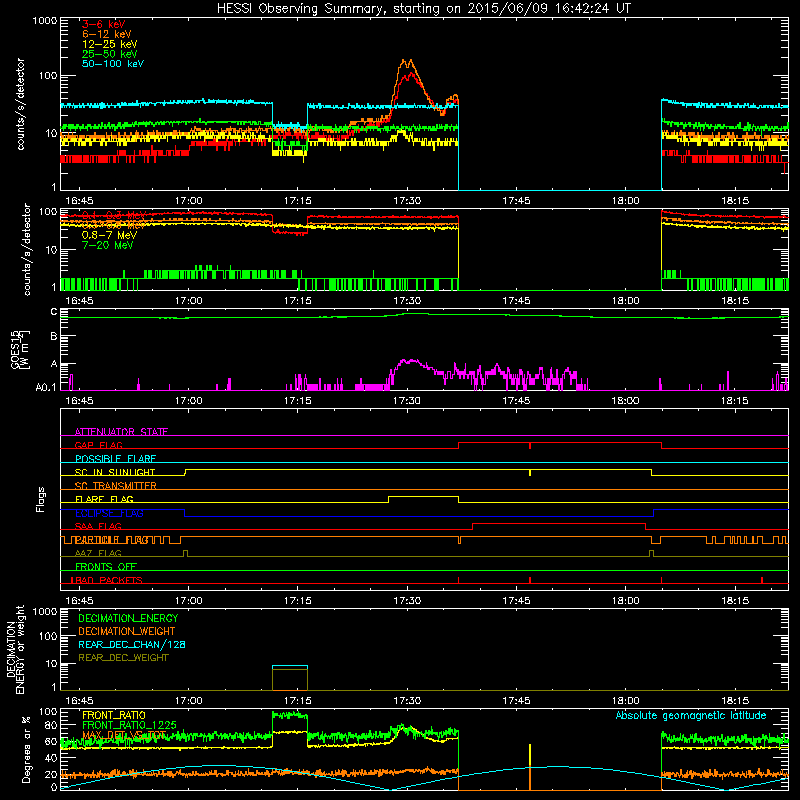Click the Degrees or % axis label
The height and width of the screenshot is (800, 800).
coord(26,749)
